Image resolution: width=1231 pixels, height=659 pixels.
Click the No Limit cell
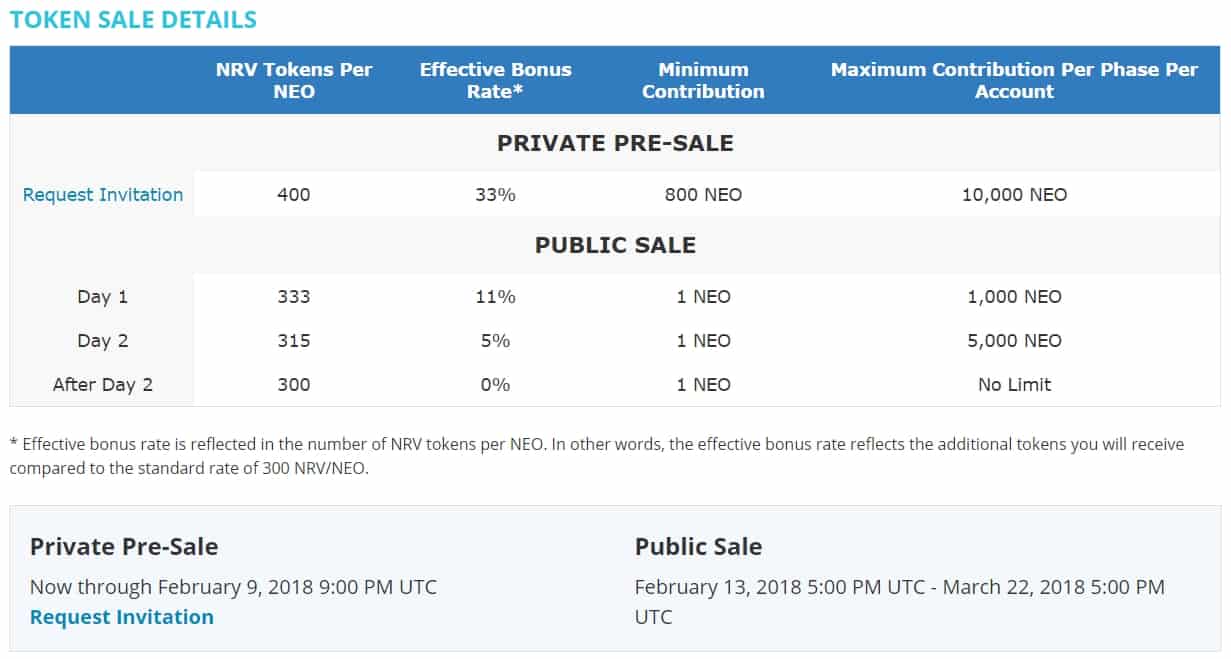1014,385
